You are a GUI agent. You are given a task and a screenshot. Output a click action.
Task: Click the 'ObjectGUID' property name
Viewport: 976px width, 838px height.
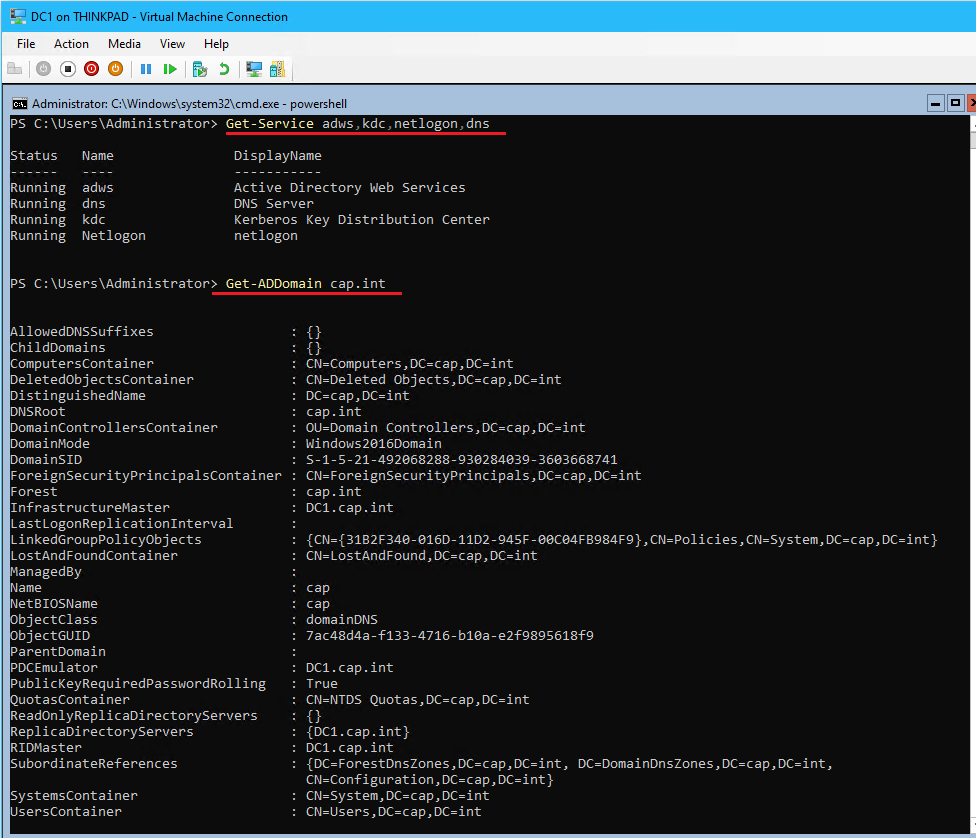[x=50, y=636]
